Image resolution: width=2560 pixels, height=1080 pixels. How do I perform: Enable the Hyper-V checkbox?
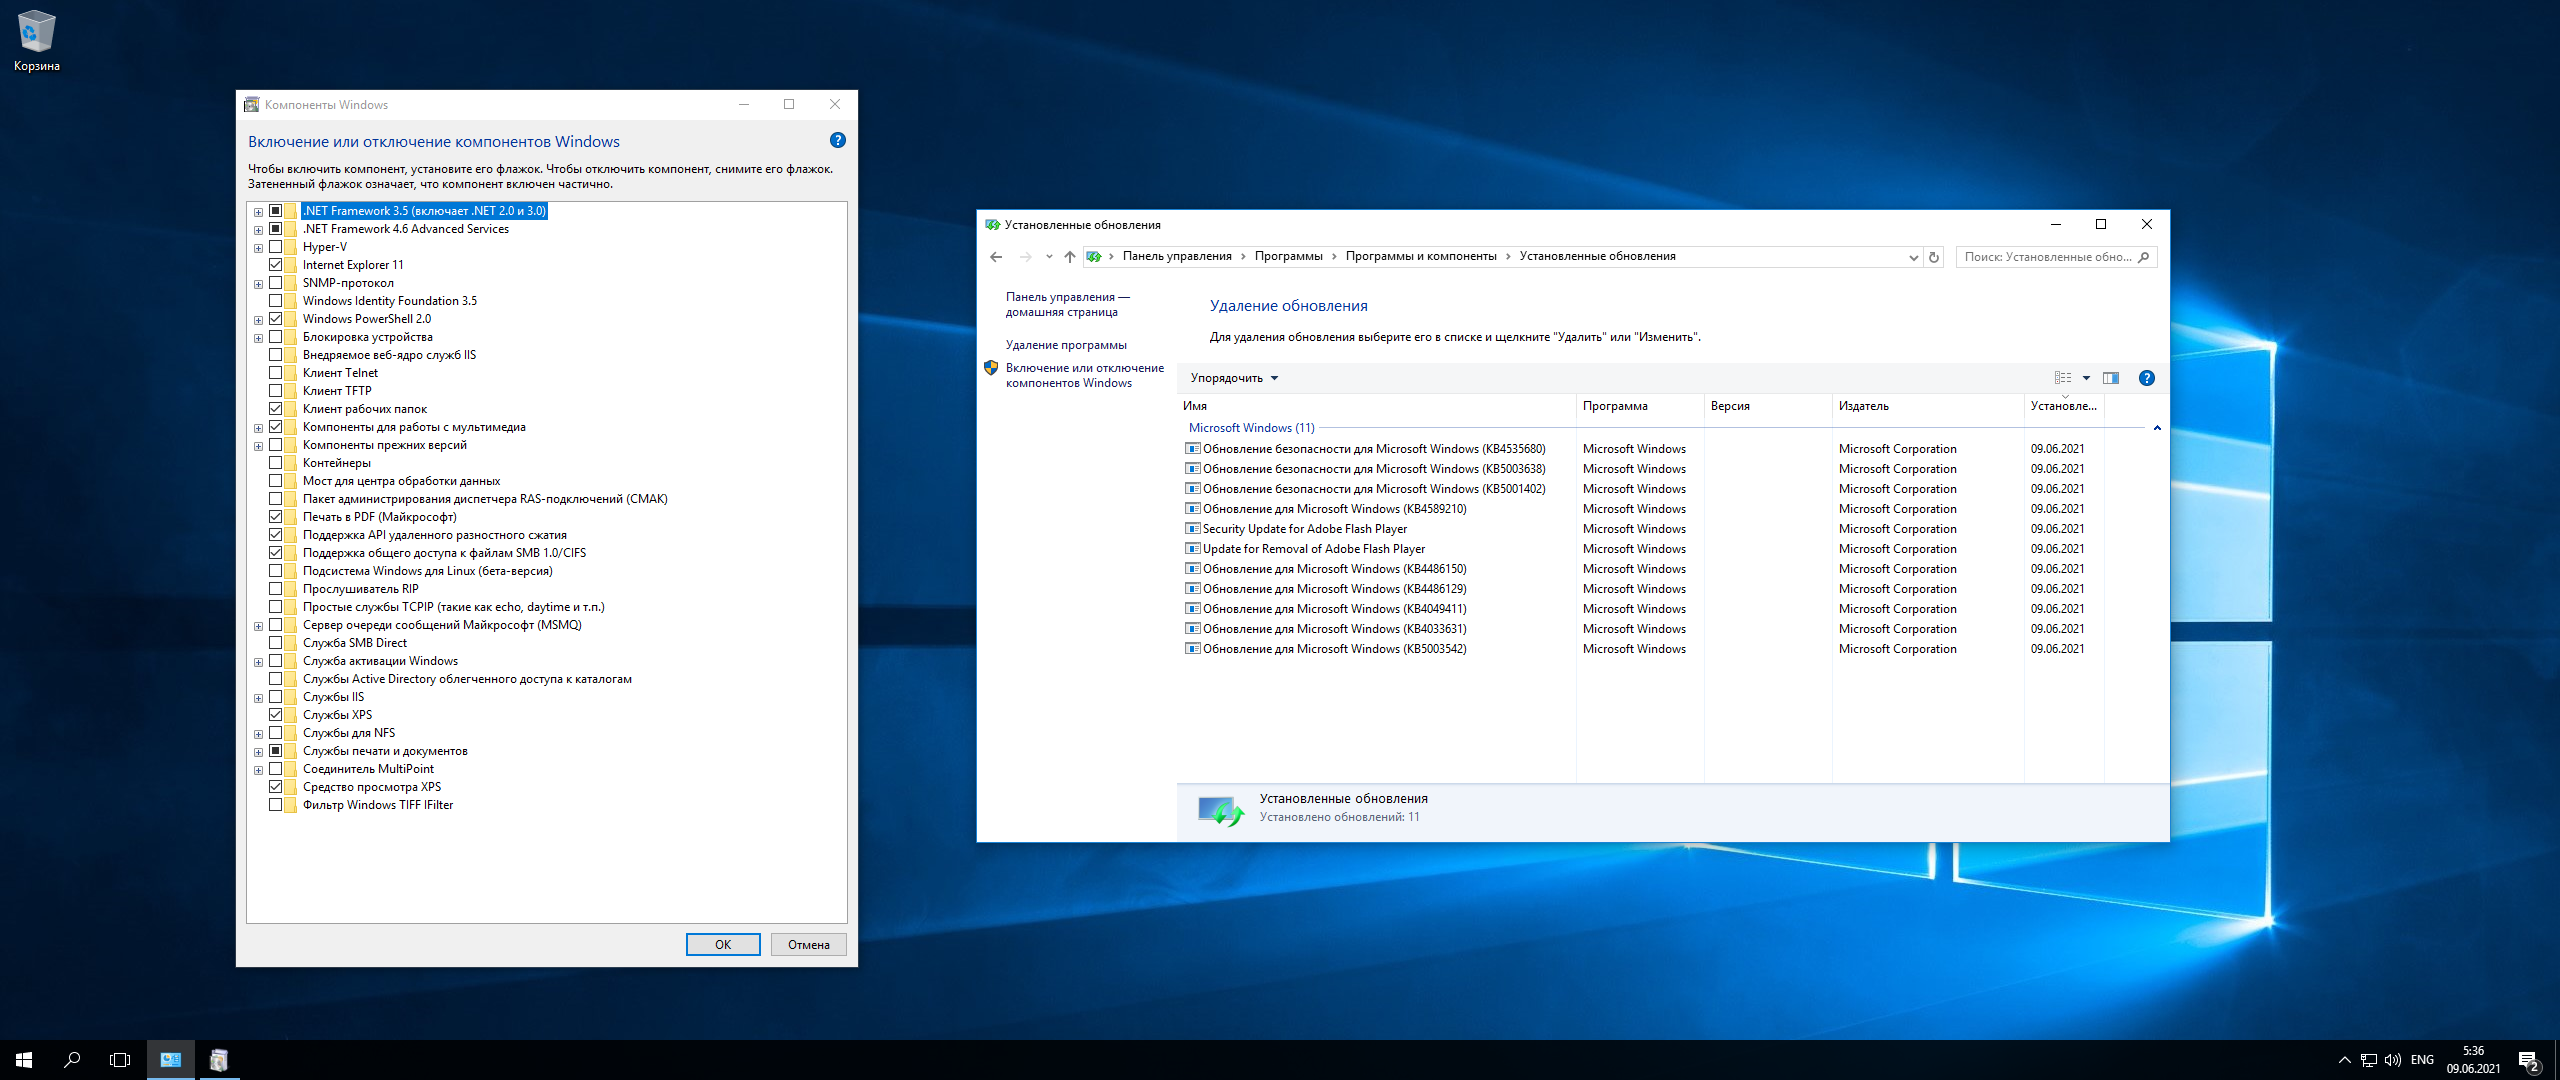tap(275, 247)
